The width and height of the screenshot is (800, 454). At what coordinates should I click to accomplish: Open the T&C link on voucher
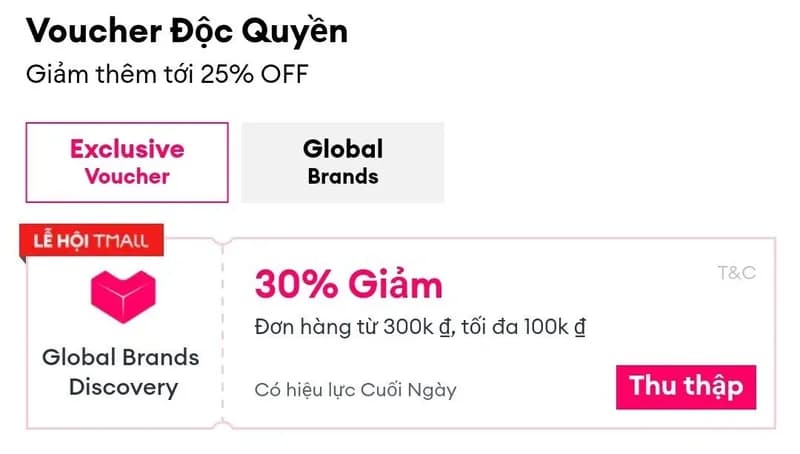tap(736, 272)
